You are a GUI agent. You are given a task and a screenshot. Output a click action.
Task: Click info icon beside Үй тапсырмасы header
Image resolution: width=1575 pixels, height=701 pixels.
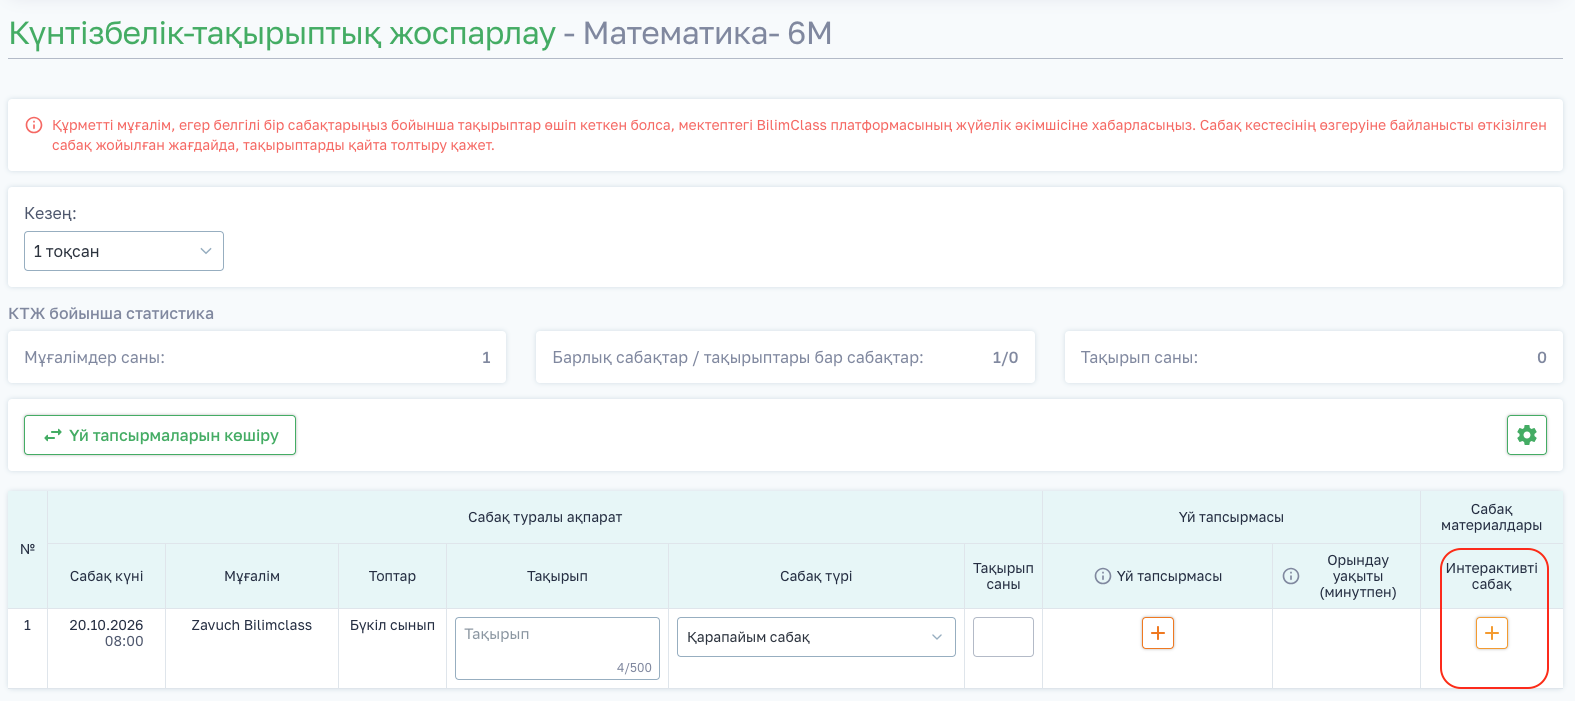(x=1103, y=576)
